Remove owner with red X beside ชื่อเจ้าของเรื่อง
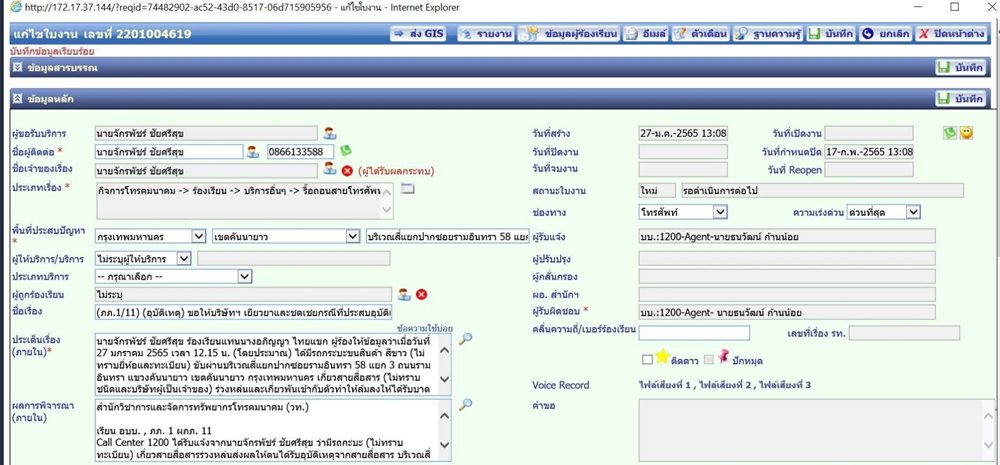The width and height of the screenshot is (1000, 465). point(347,170)
